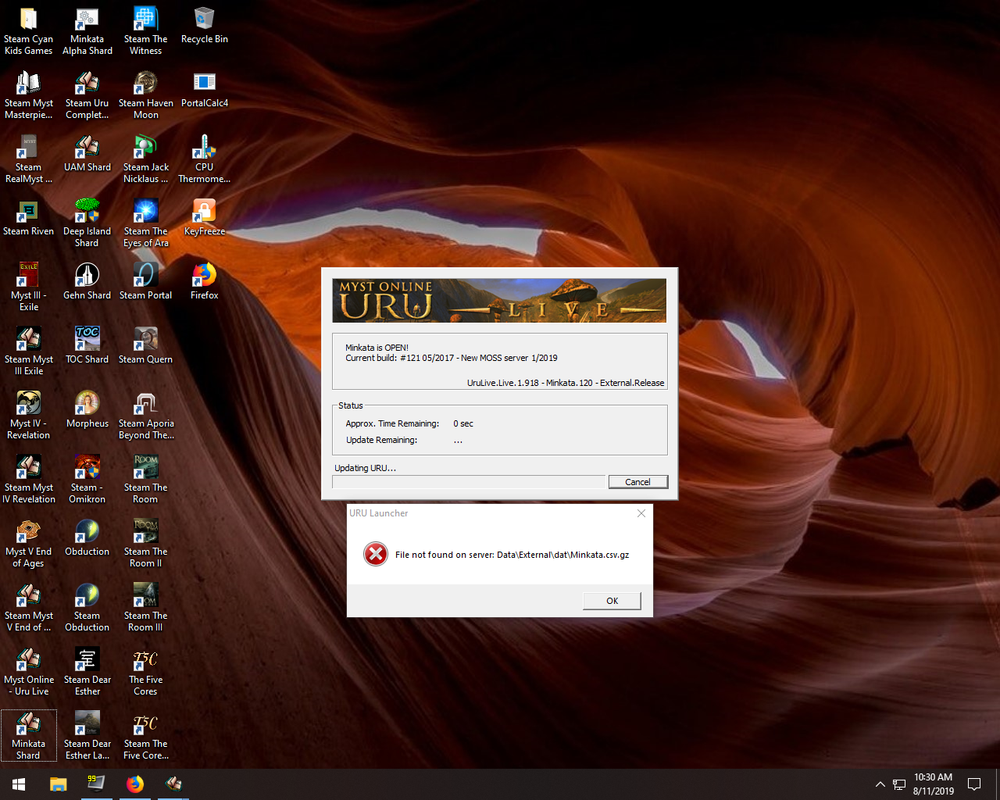Select the Myst V End of Ages icon
1000x800 pixels.
(28, 544)
